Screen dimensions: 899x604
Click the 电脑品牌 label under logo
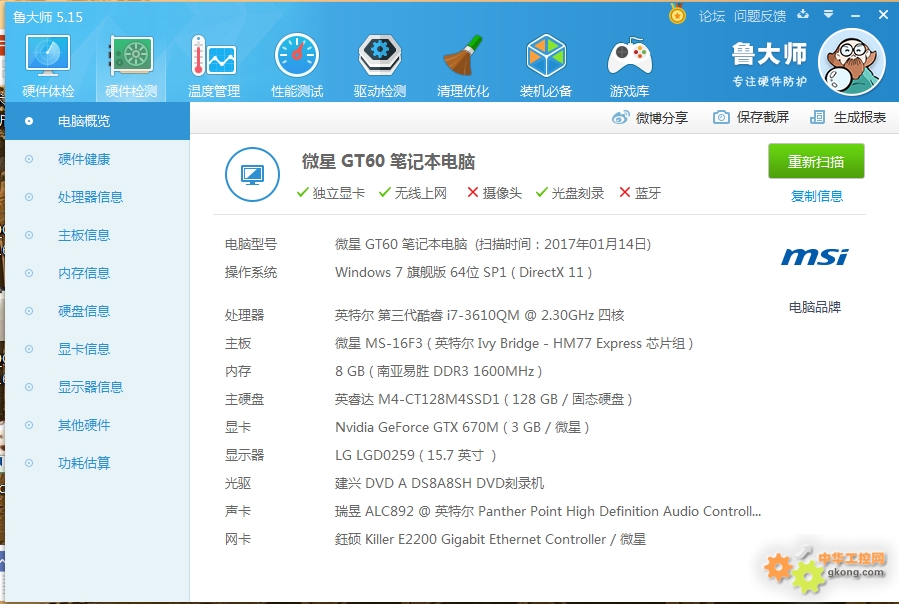tap(815, 307)
